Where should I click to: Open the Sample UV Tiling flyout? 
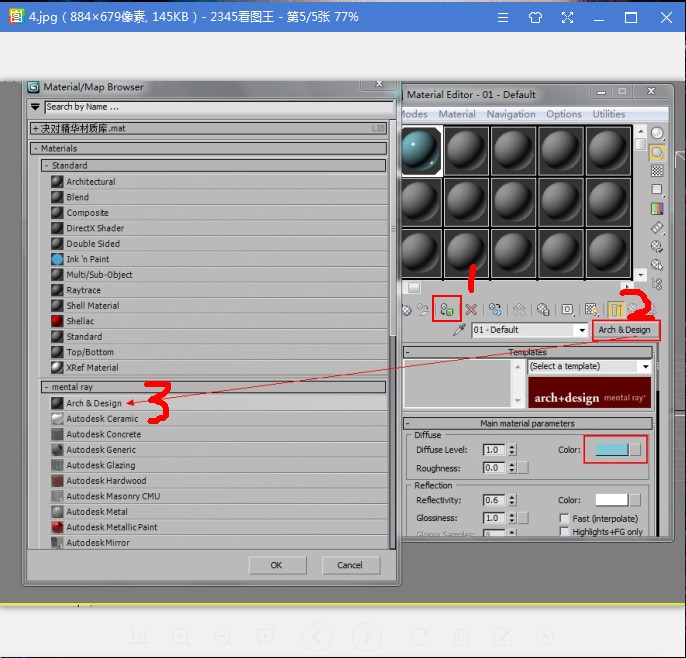click(657, 189)
